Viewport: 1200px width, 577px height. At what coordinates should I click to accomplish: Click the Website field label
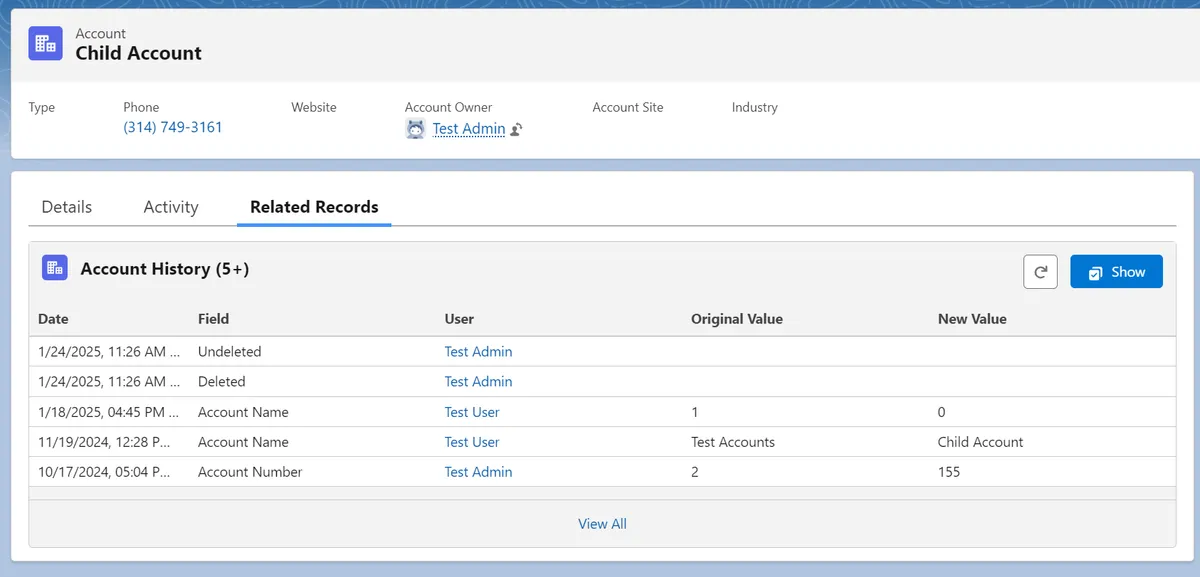coord(314,107)
